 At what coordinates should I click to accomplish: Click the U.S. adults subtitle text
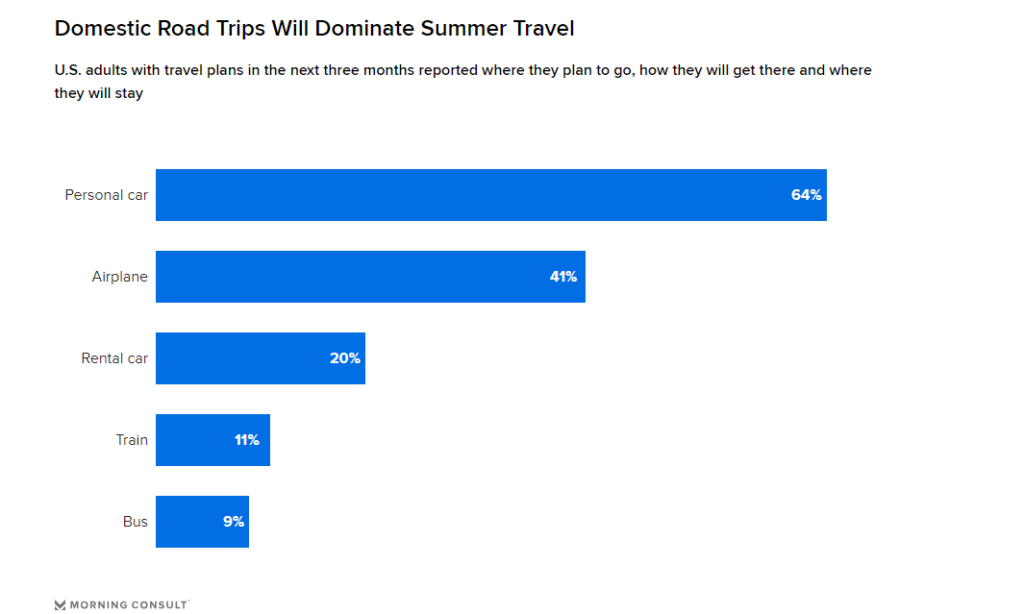463,81
